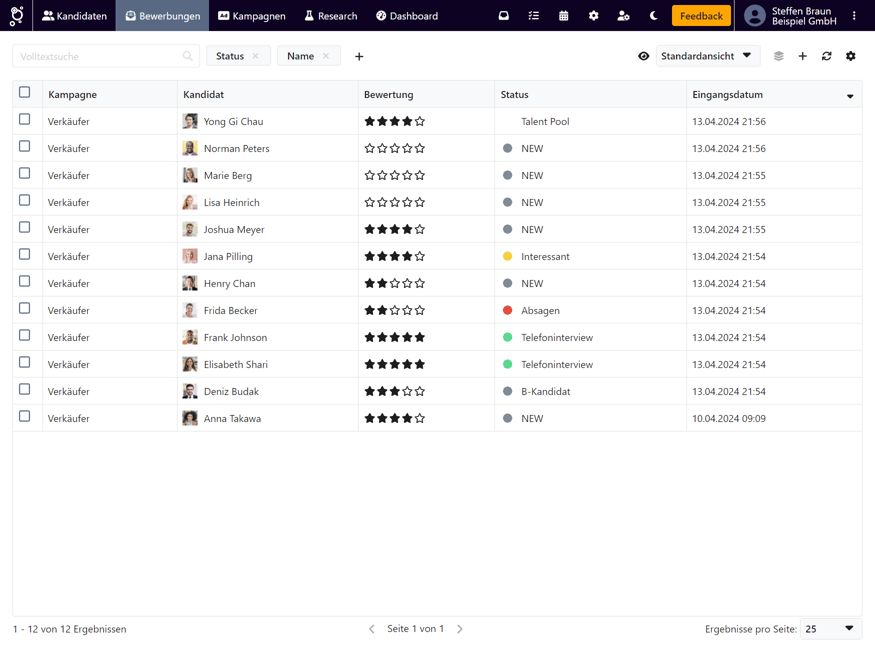Toggle dark mode moon icon
Image resolution: width=875 pixels, height=652 pixels.
[x=654, y=16]
